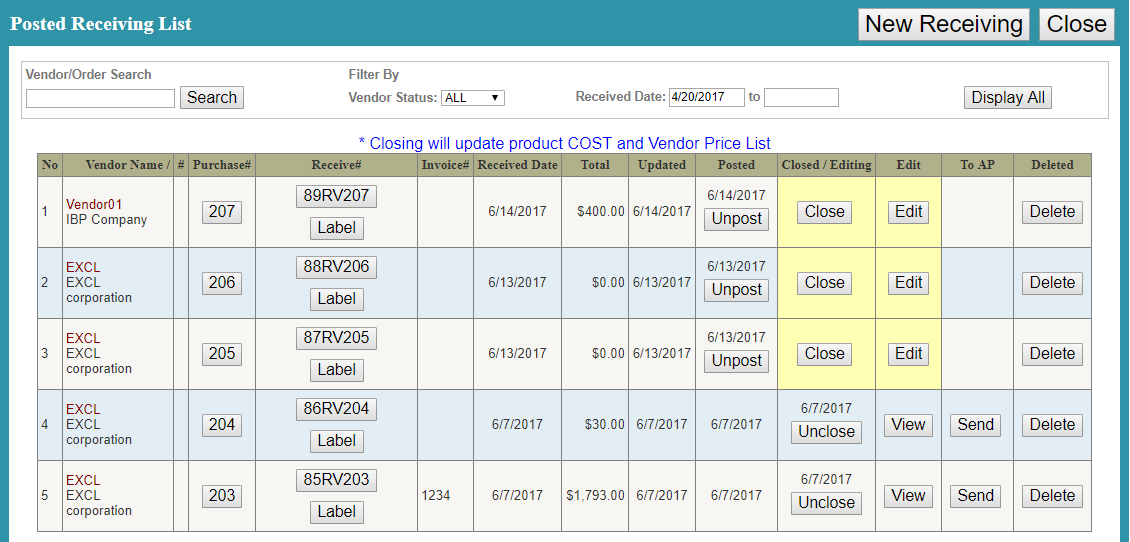
Task: Click Label for receiving 87RV205
Action: tap(337, 370)
